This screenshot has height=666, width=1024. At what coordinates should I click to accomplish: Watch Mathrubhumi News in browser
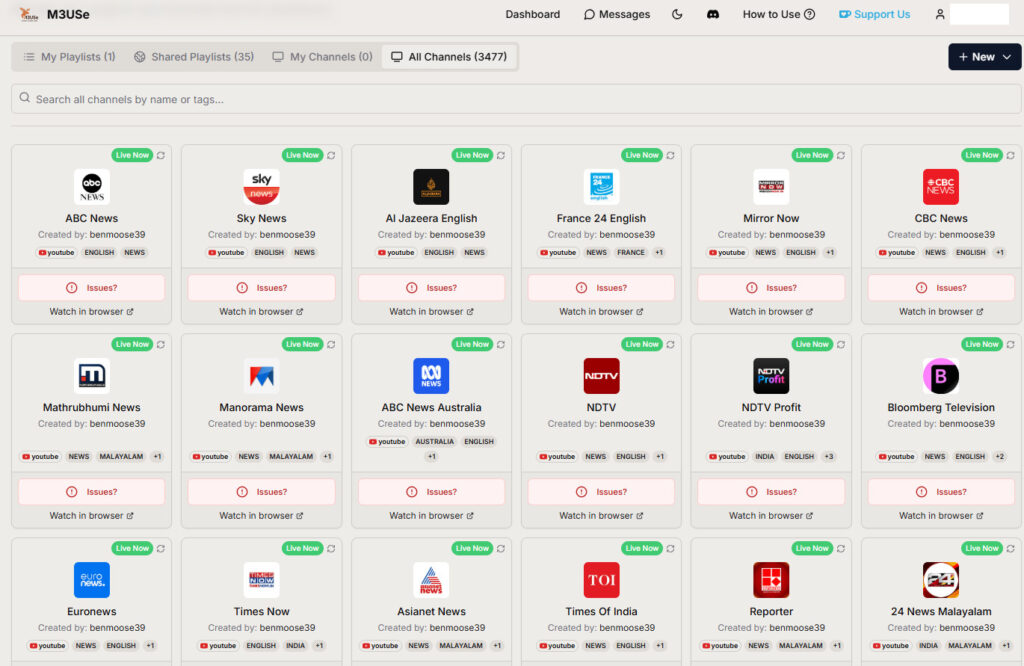91,516
